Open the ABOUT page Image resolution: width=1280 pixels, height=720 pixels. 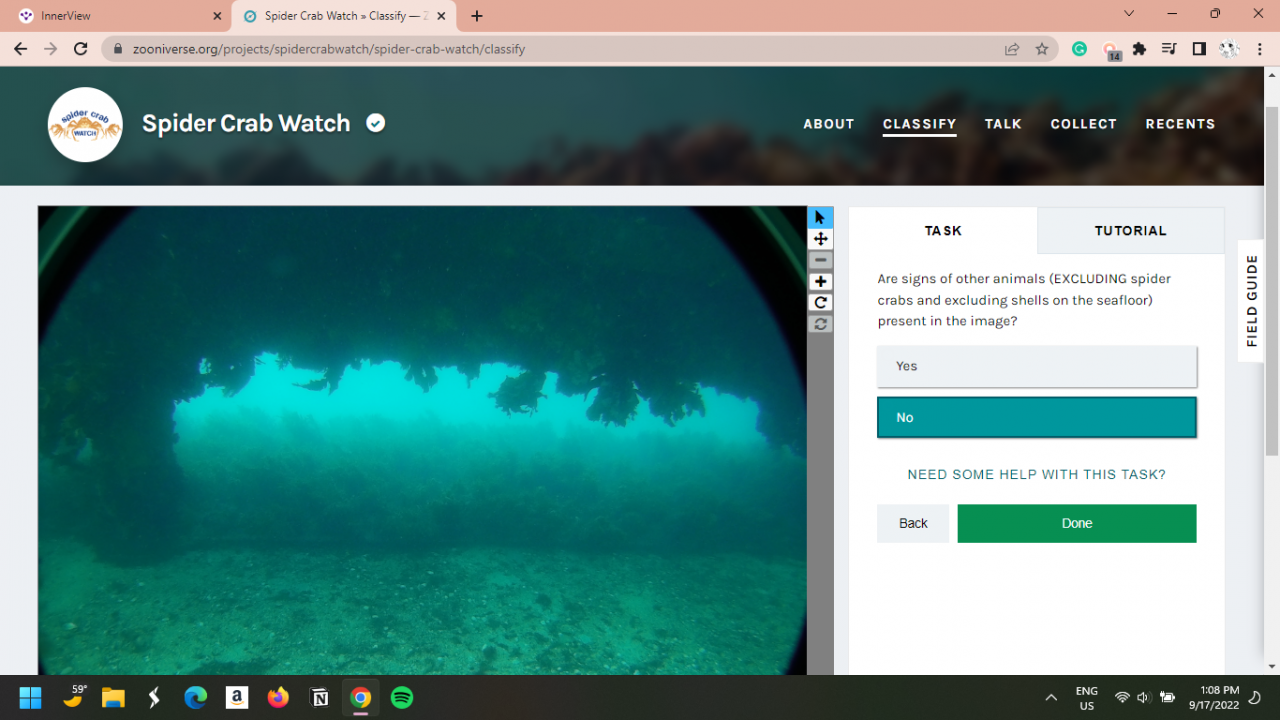click(829, 124)
